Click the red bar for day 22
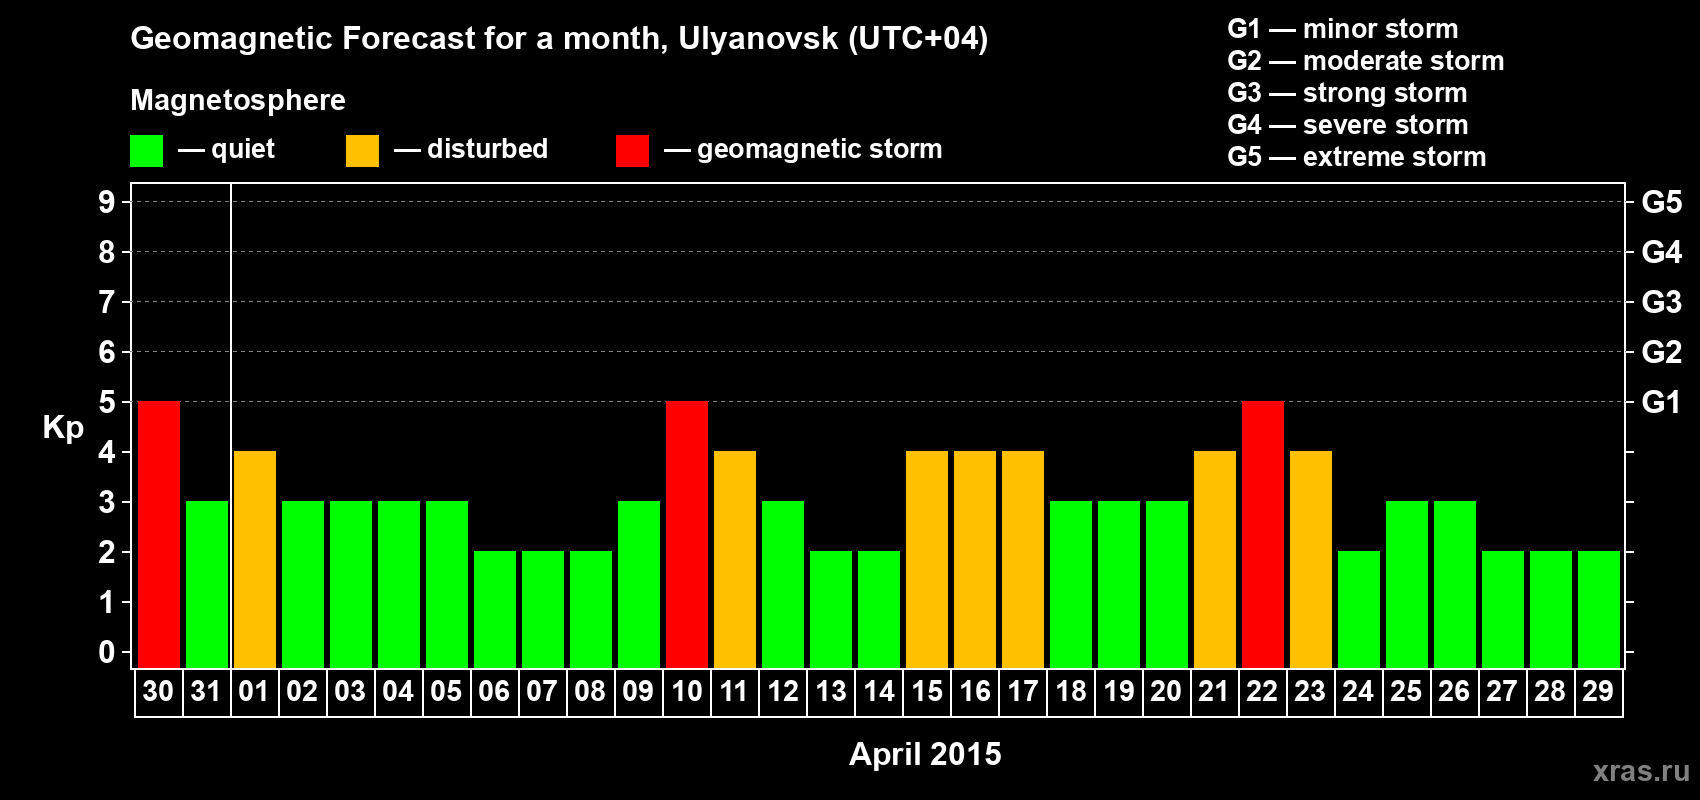1700x800 pixels. [1263, 535]
